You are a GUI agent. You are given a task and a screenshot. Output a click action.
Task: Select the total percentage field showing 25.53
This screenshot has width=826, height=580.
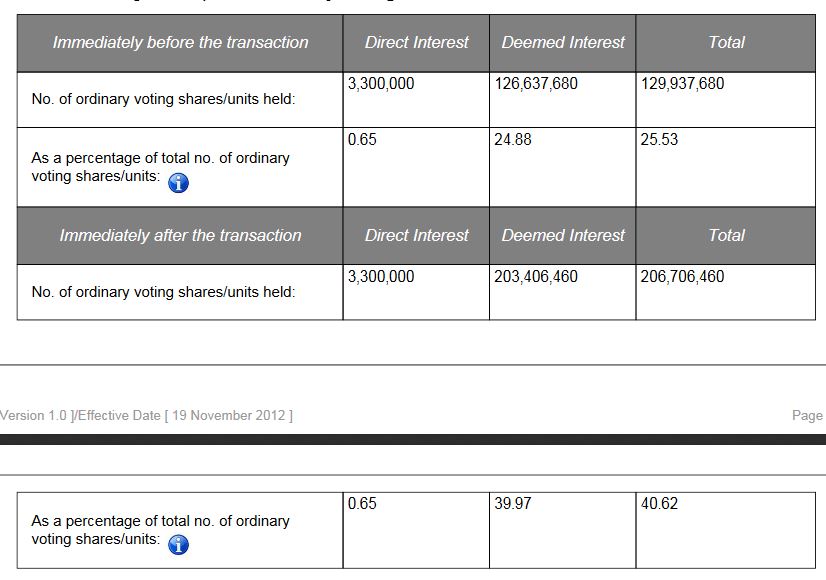click(725, 166)
